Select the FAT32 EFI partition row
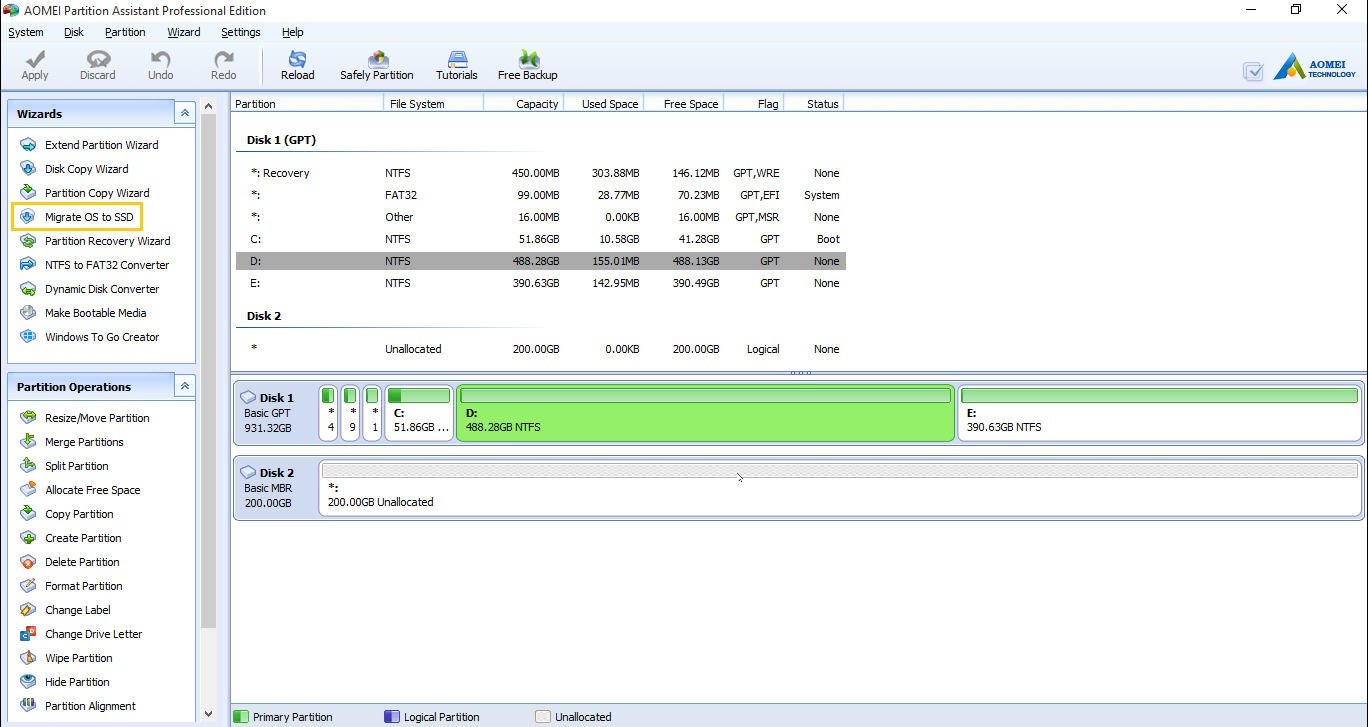Image resolution: width=1368 pixels, height=727 pixels. [541, 195]
